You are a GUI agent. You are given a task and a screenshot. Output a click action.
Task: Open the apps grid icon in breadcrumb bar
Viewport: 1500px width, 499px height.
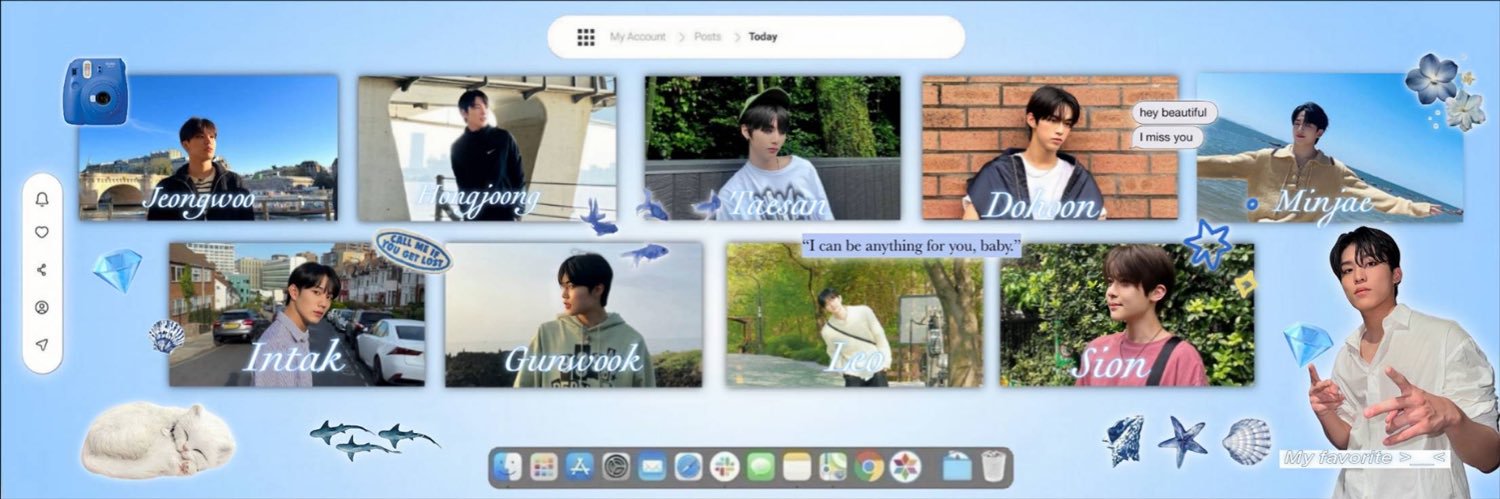pyautogui.click(x=586, y=37)
